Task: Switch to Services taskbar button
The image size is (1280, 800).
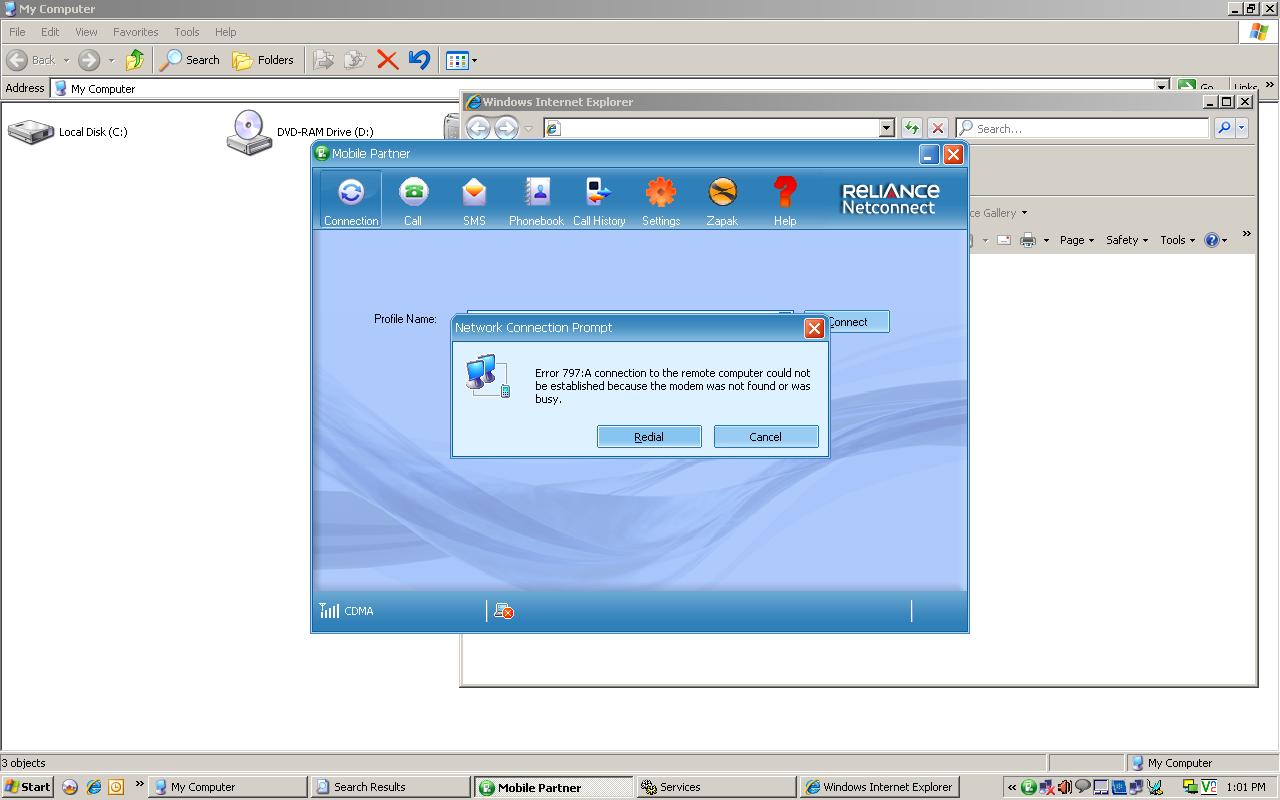Action: [716, 787]
